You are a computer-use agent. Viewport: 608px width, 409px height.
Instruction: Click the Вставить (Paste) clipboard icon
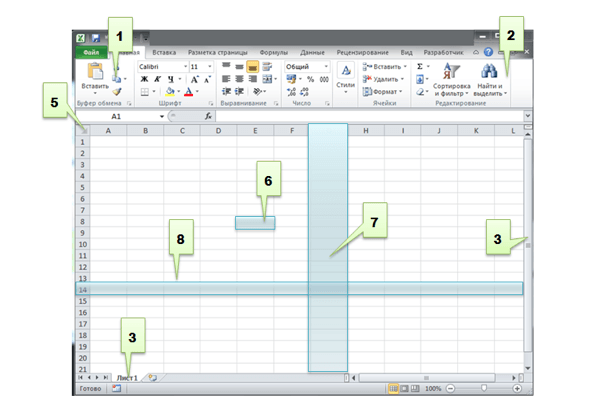point(96,72)
